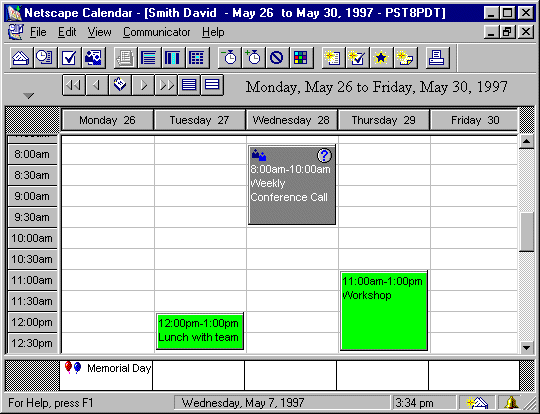
Task: Click the vertical scrollbar thumb
Action: (x=526, y=232)
